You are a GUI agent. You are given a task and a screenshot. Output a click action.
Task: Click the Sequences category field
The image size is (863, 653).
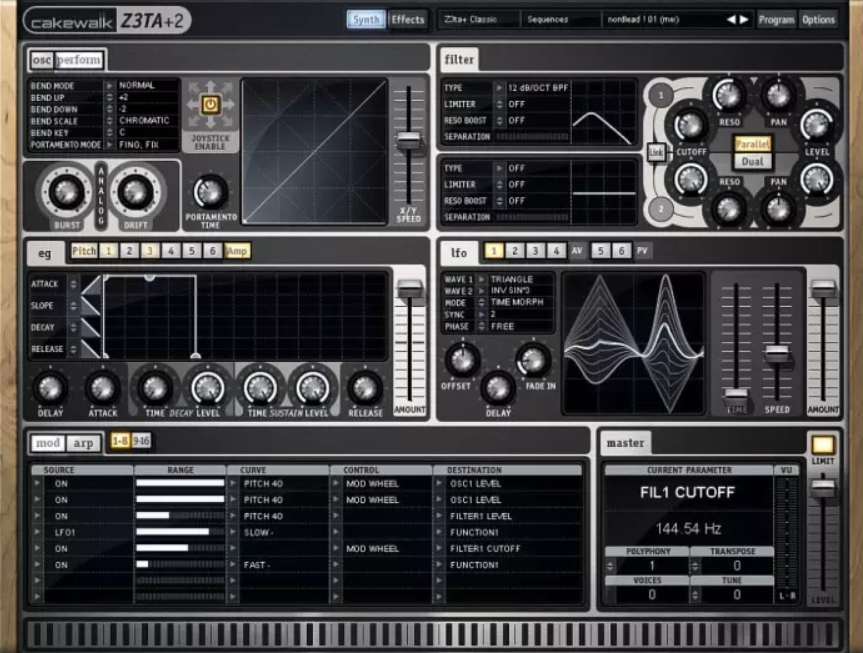coord(560,19)
